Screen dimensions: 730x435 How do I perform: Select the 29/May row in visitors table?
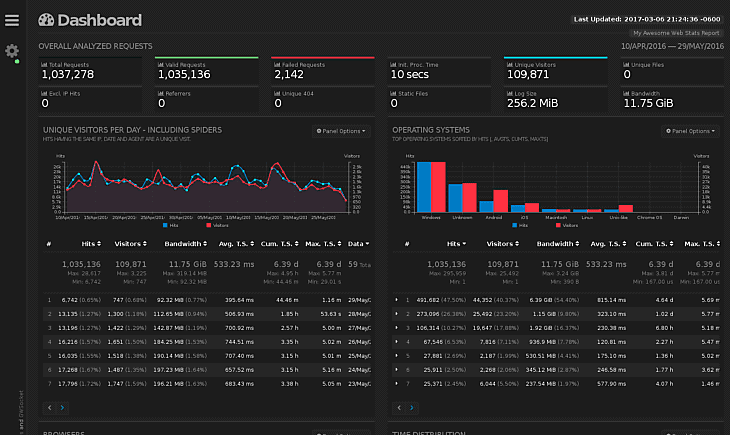tap(208, 300)
